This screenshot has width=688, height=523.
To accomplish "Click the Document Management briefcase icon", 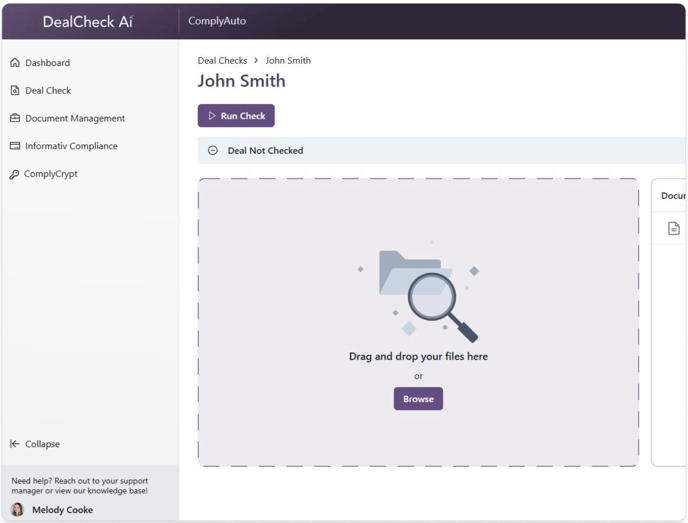I will click(15, 118).
